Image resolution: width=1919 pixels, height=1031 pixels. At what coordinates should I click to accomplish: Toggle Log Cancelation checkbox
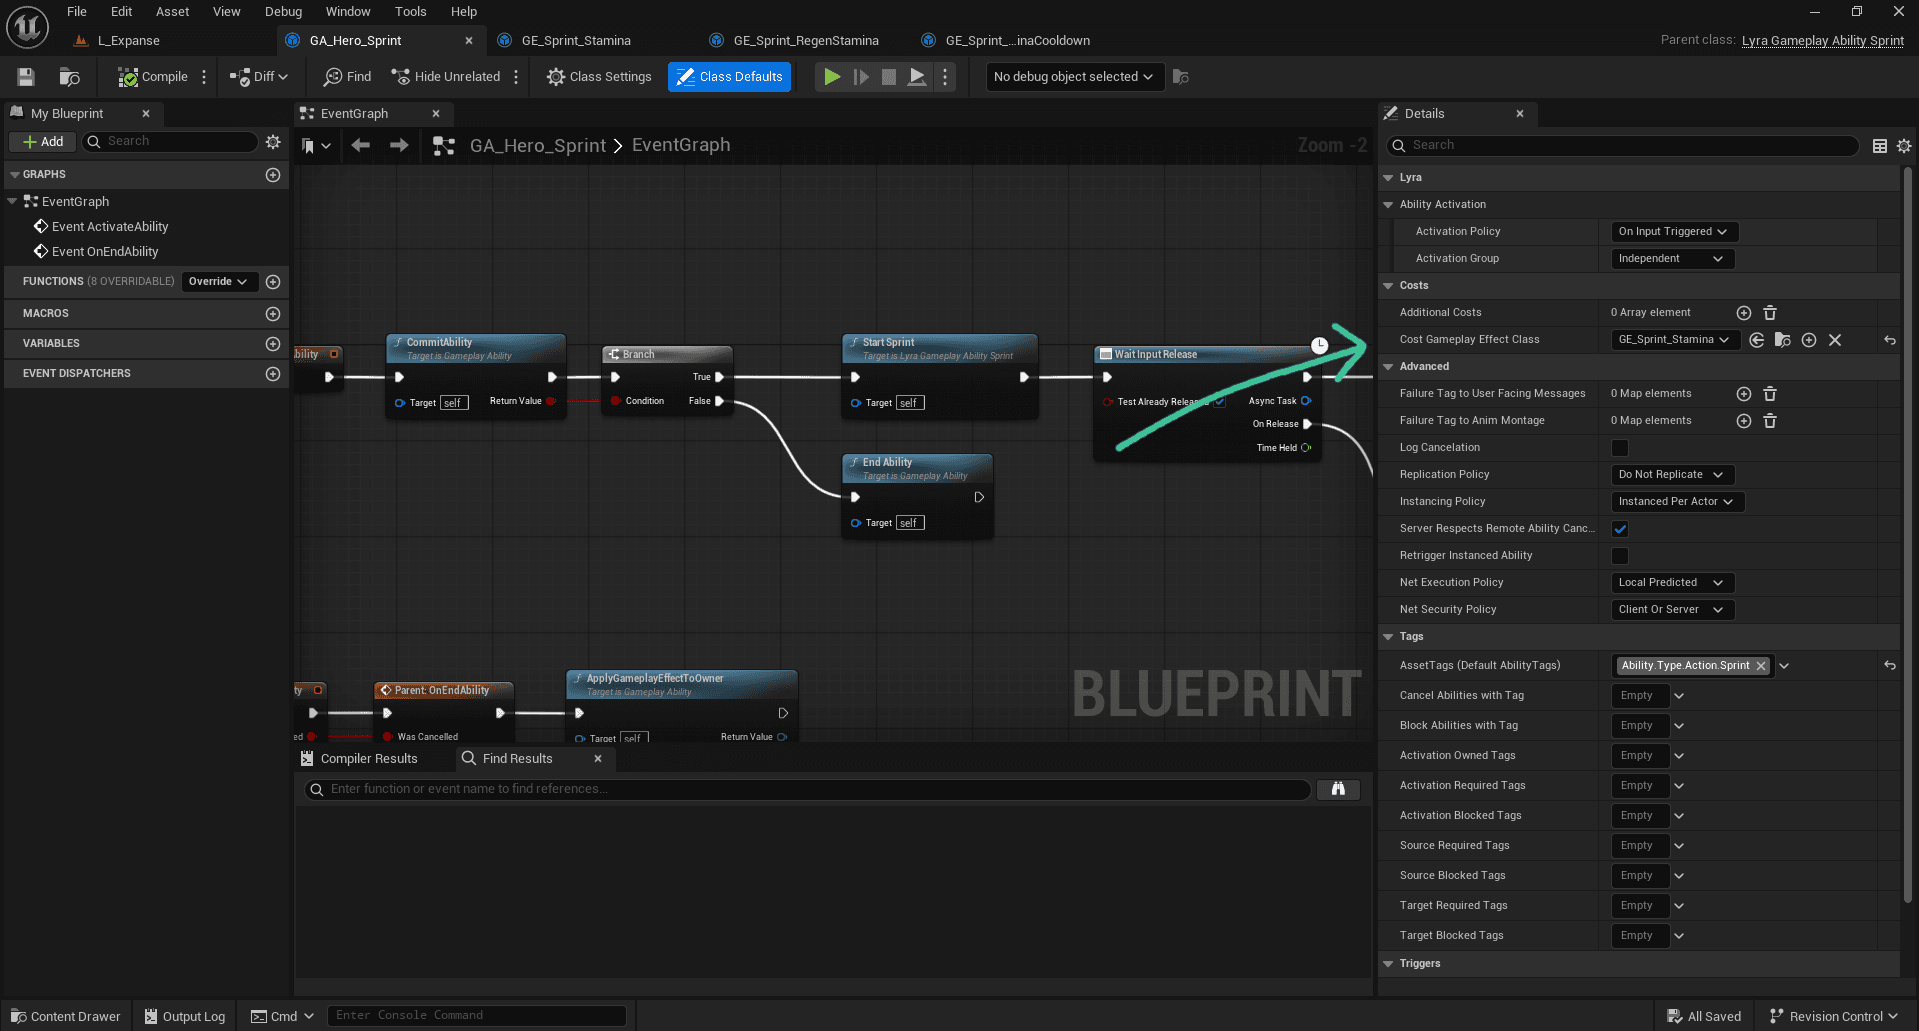click(1620, 448)
